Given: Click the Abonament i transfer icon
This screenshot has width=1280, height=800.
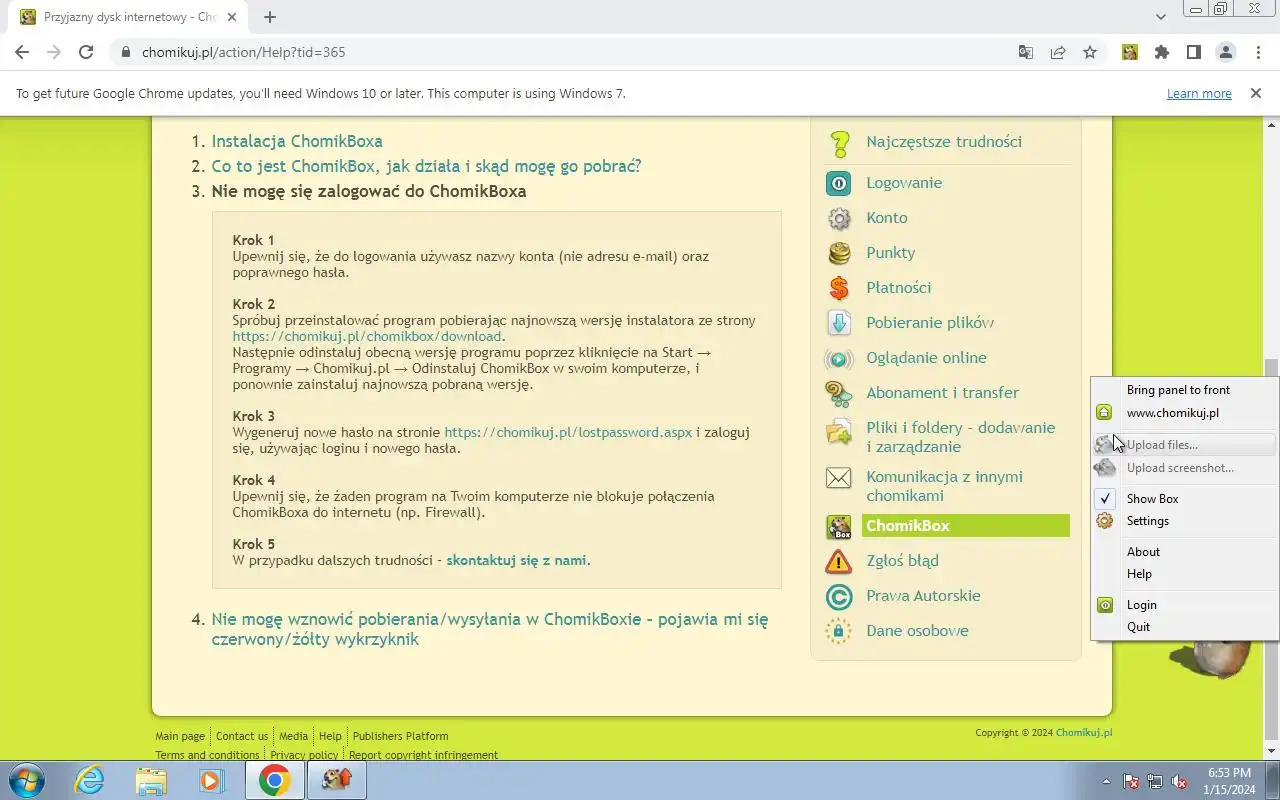Looking at the screenshot, I should (x=839, y=393).
